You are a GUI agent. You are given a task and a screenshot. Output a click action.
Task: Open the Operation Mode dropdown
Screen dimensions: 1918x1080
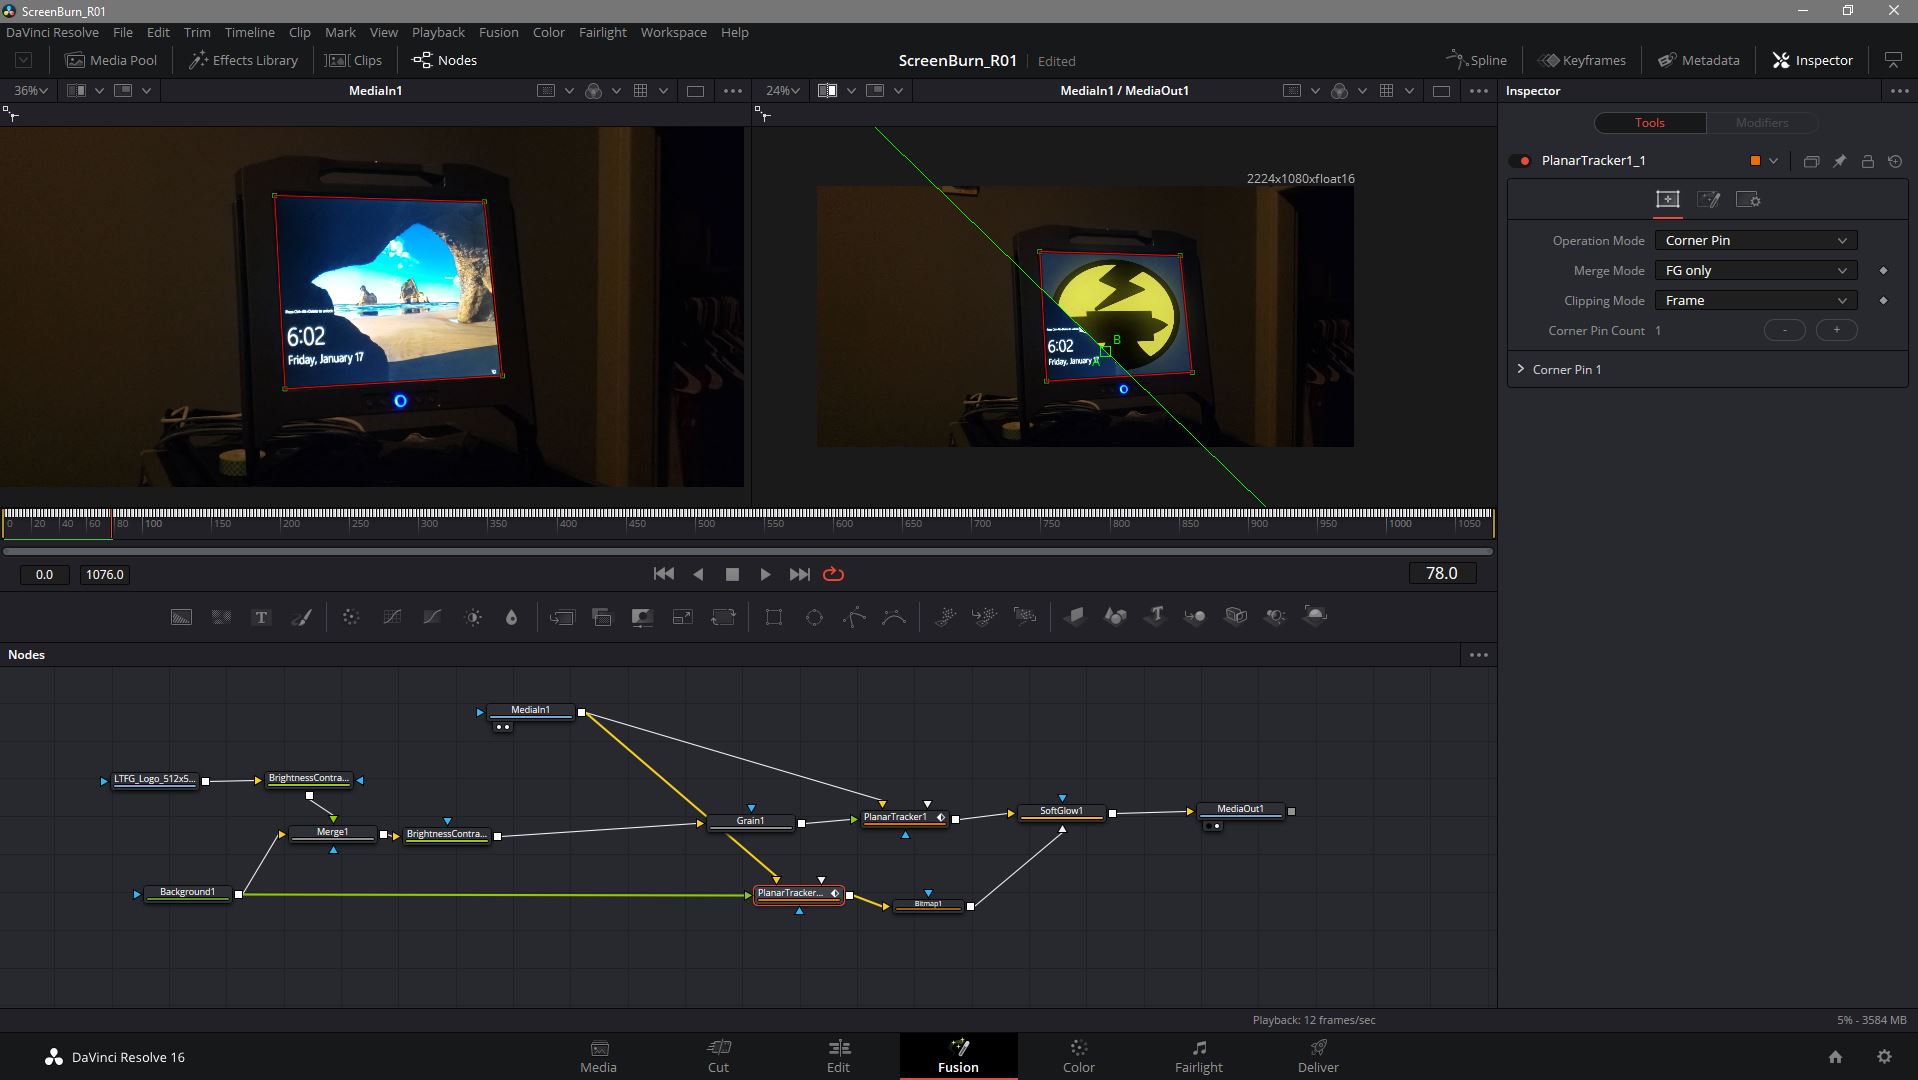[1755, 241]
